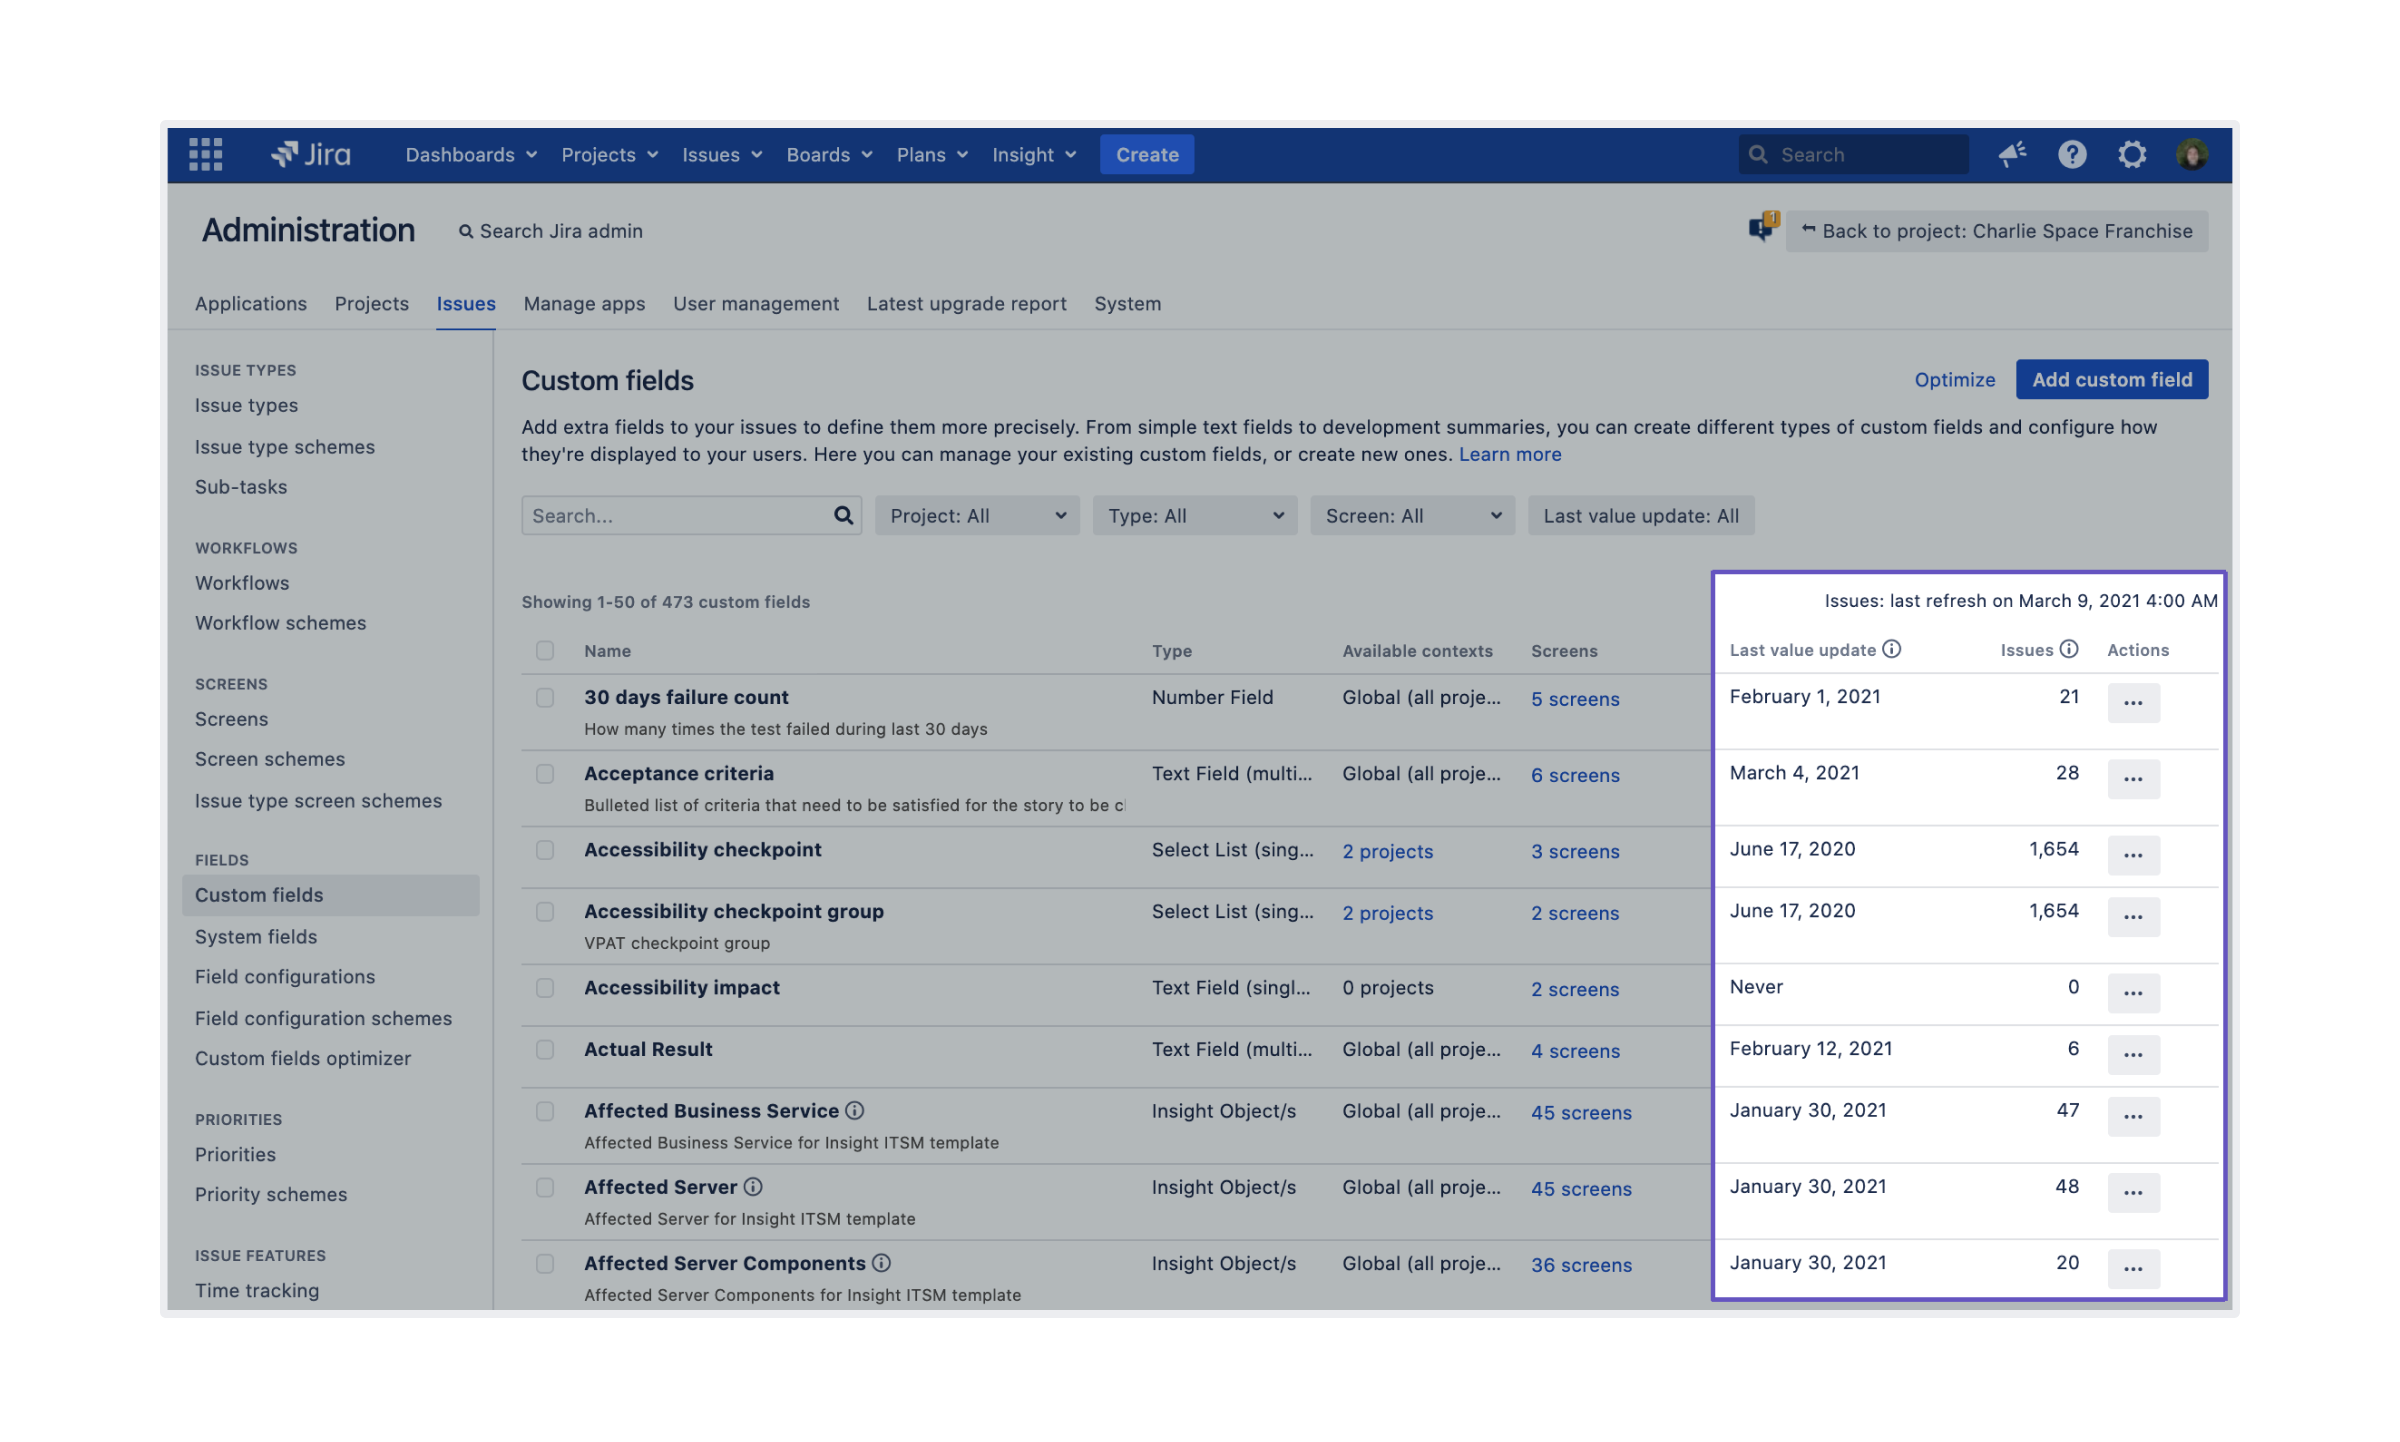Click the magnifier icon in custom fields search
Viewport: 2400px width, 1442px height.
(x=843, y=515)
